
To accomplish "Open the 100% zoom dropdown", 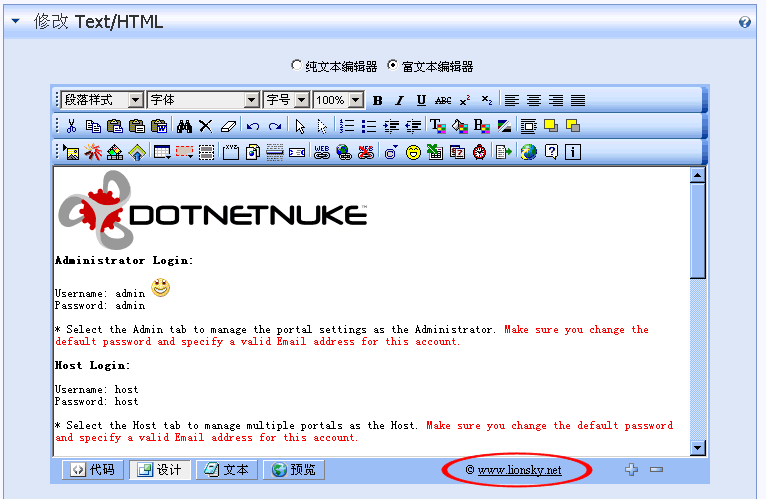I will pyautogui.click(x=339, y=100).
